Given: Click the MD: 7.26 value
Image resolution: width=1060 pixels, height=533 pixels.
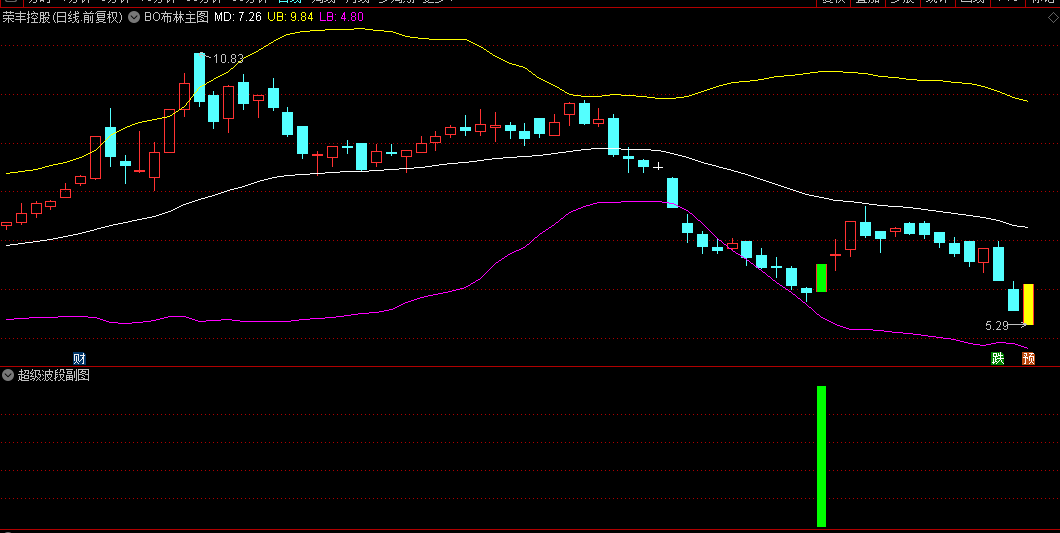Looking at the screenshot, I should tap(238, 18).
